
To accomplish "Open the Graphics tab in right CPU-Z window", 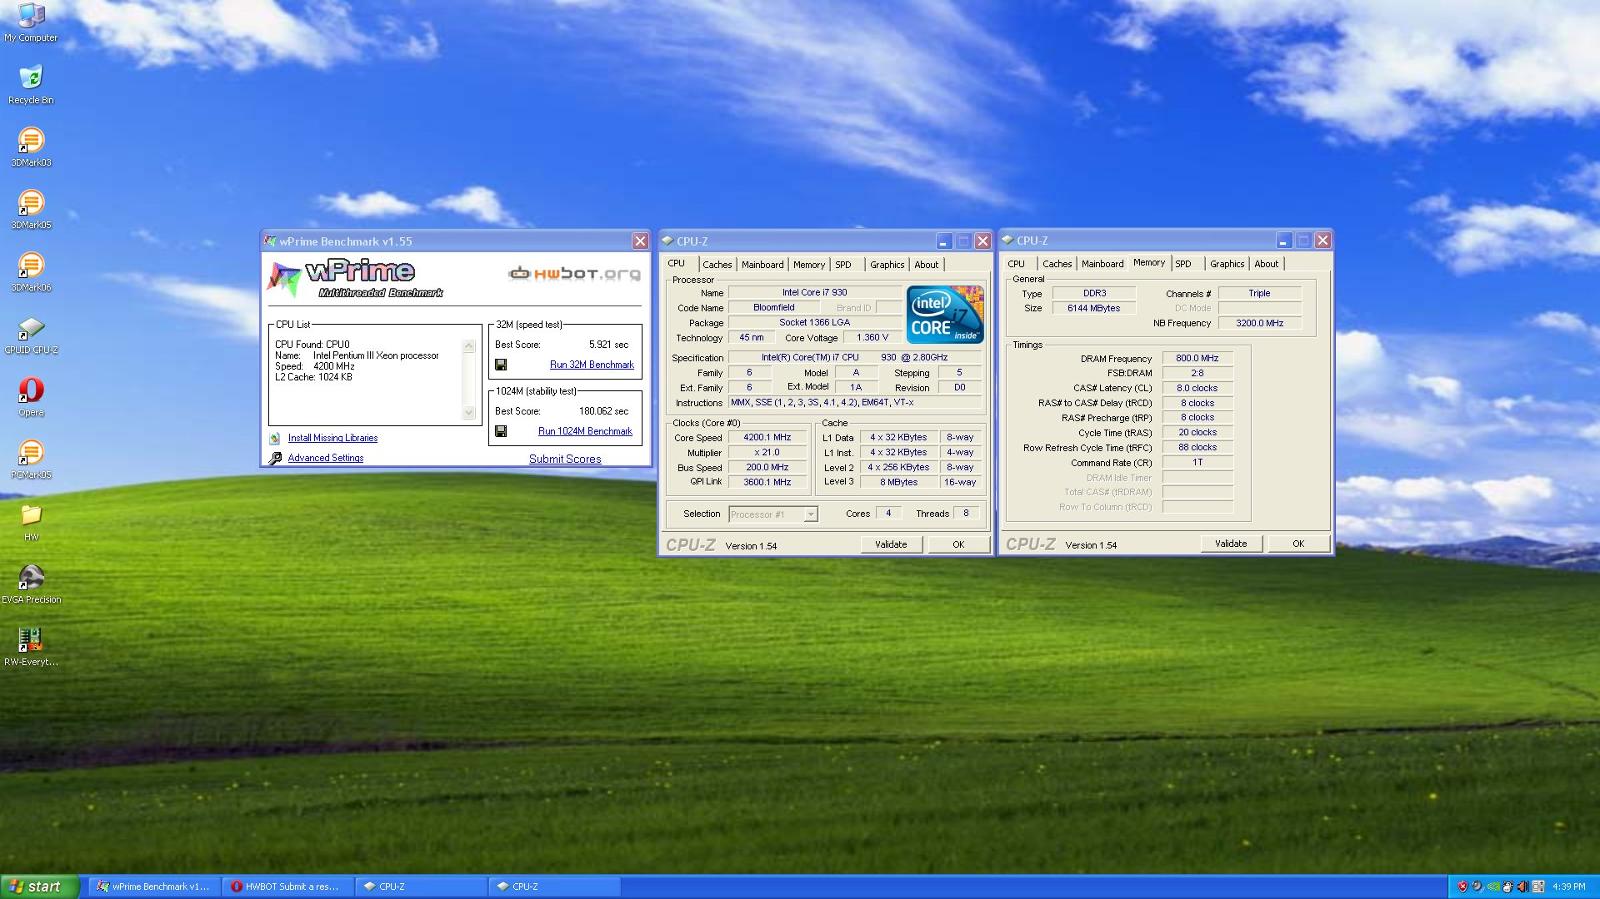I will click(1227, 264).
